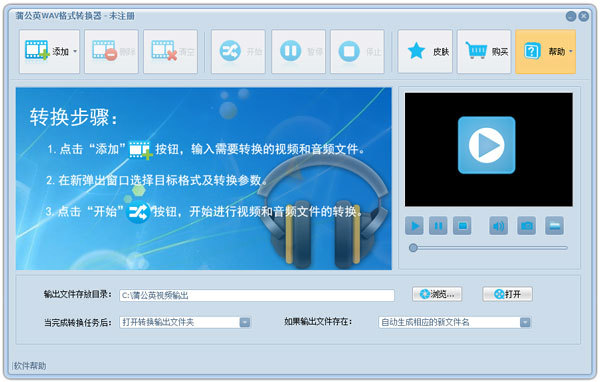This screenshot has width=600, height=382.
Task: Open the 如果输出文件存在 dropdown
Action: [x=455, y=322]
